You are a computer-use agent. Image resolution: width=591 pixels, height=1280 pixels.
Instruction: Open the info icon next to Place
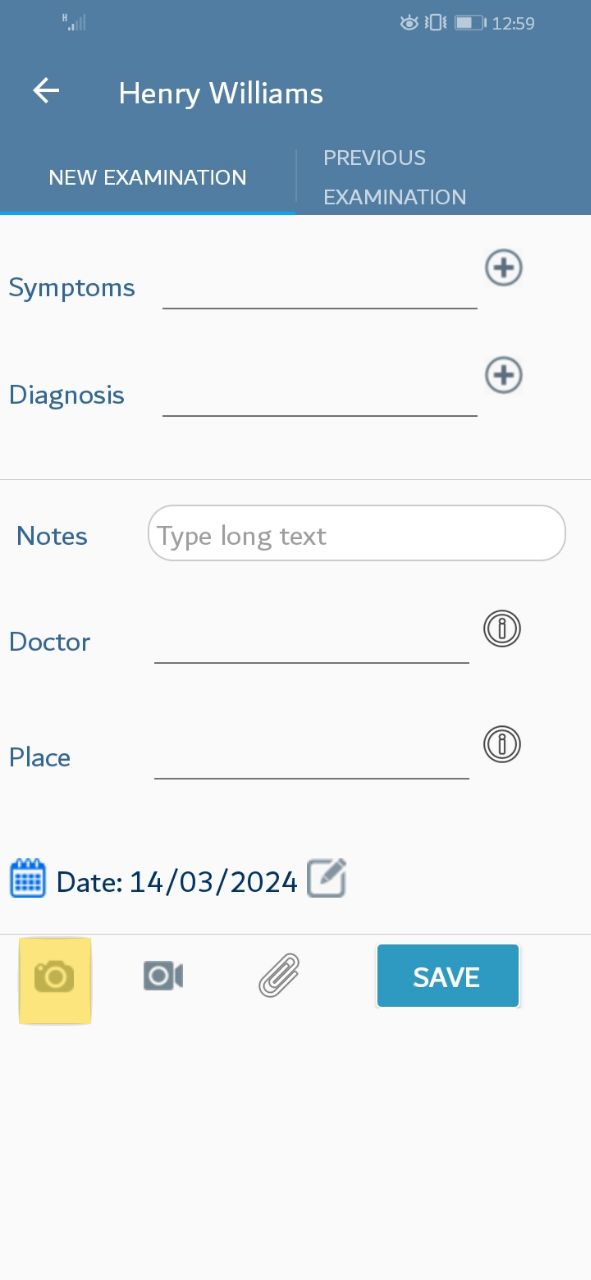503,745
